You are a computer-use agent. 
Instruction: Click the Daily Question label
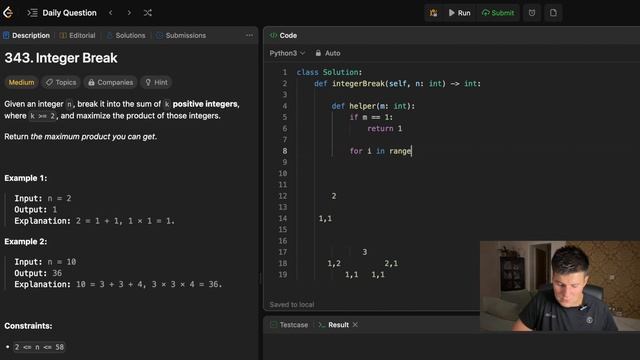pos(69,13)
